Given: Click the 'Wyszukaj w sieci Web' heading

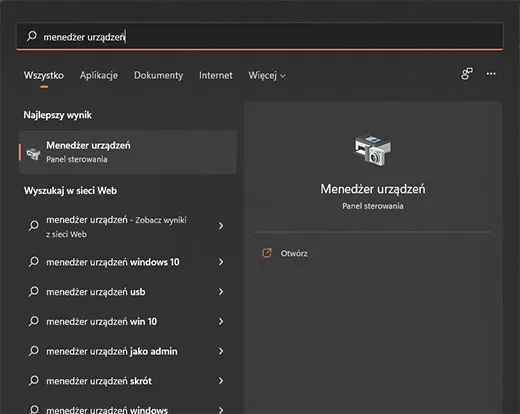Looking at the screenshot, I should [x=70, y=191].
